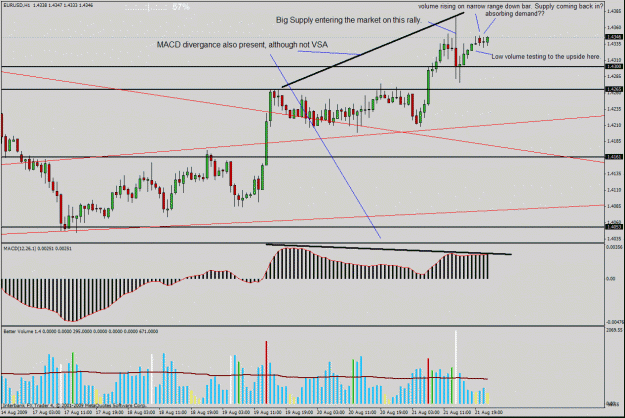Image resolution: width=625 pixels, height=418 pixels.
Task: Click the 1.4035 price axis label
Action: click(614, 239)
